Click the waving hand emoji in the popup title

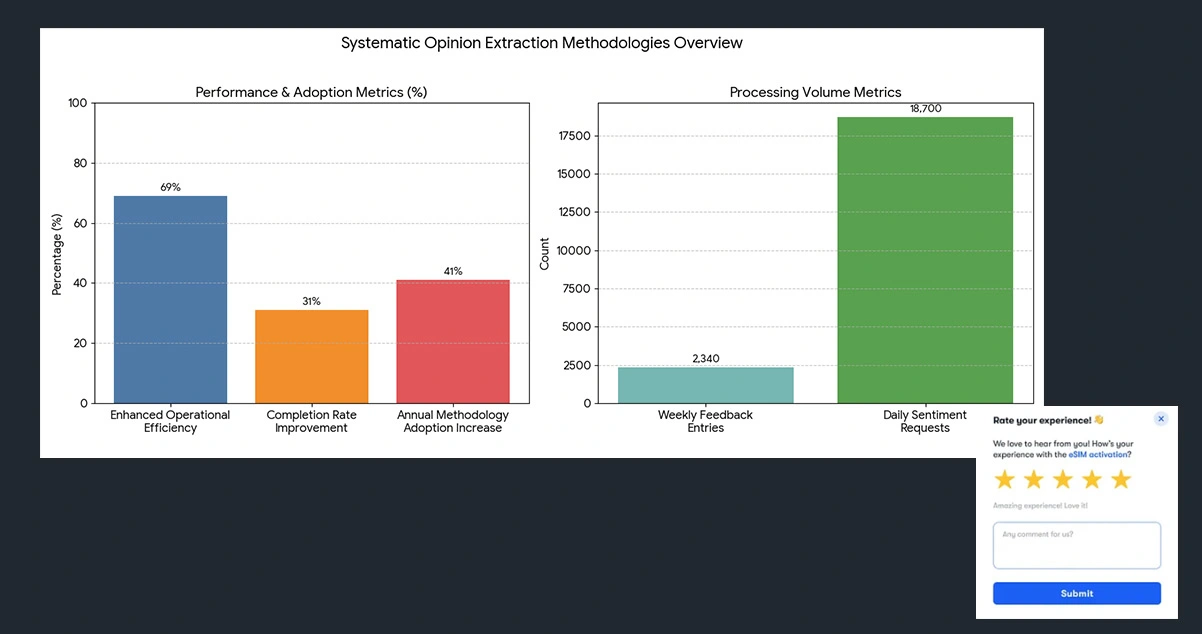tap(1098, 420)
